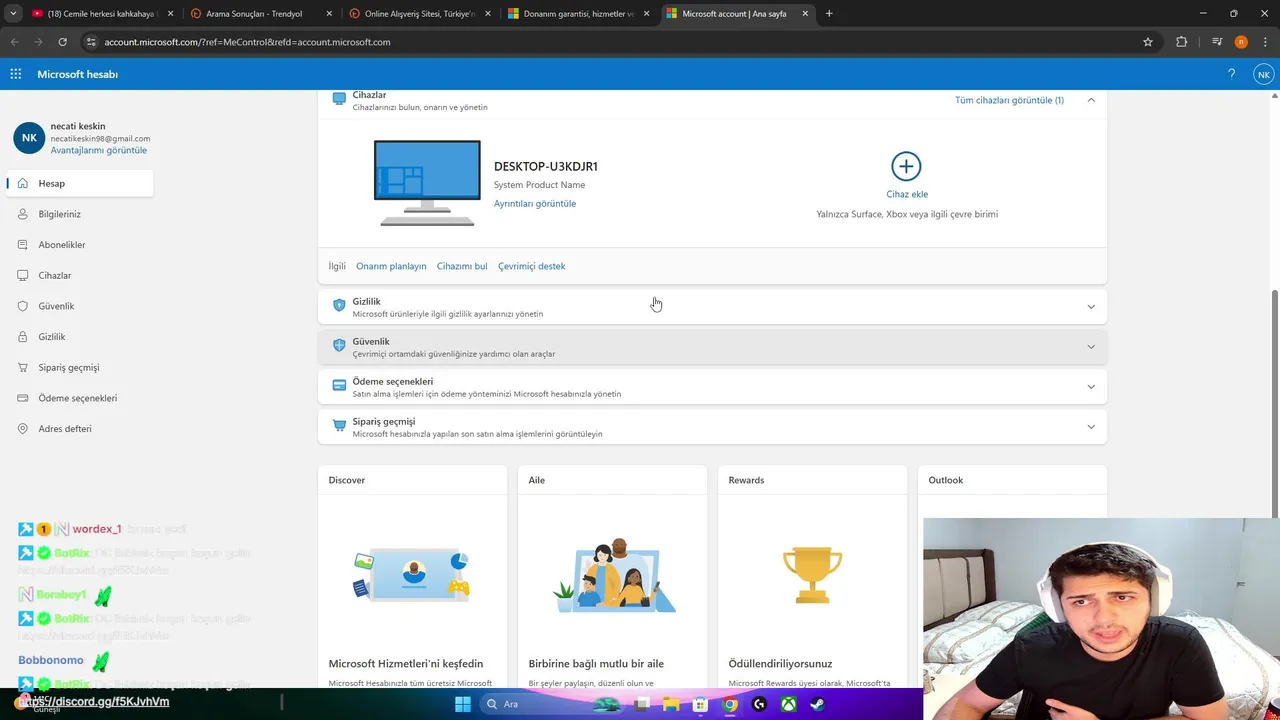Expand the Ödeme seçenekleri section chevron
1280x720 pixels.
coord(1091,387)
